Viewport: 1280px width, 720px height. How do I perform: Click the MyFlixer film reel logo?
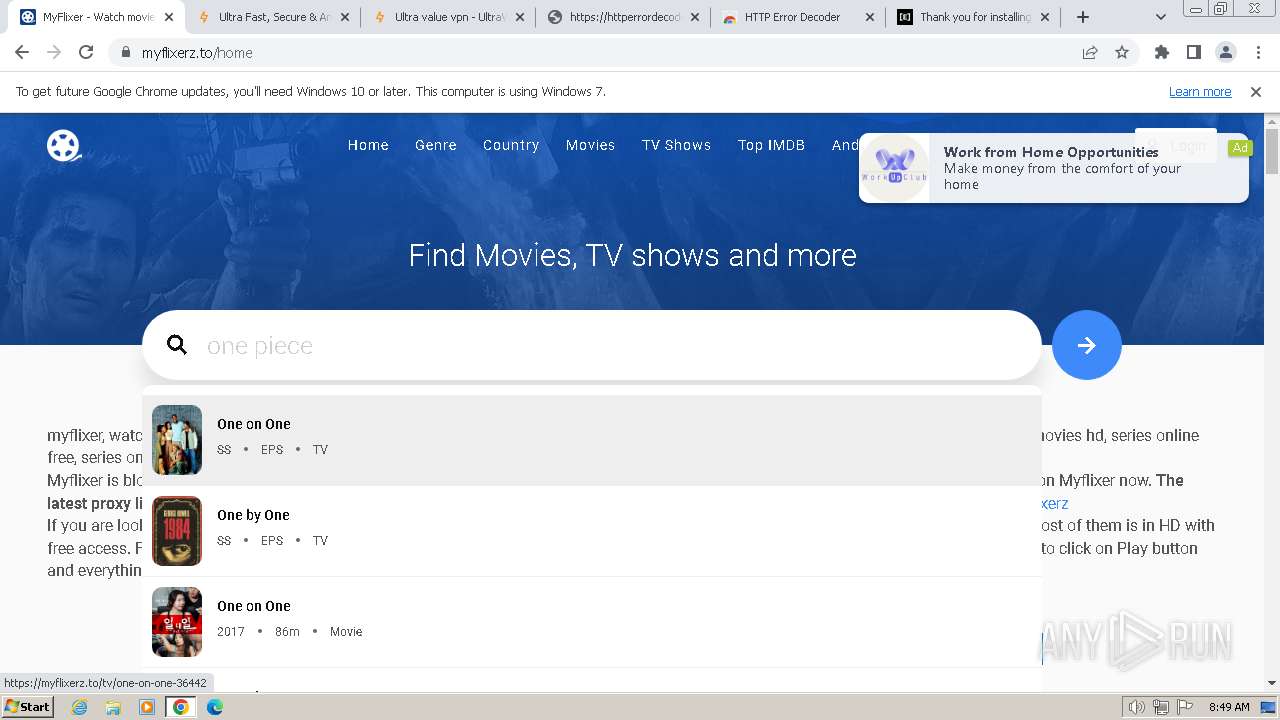[x=63, y=145]
